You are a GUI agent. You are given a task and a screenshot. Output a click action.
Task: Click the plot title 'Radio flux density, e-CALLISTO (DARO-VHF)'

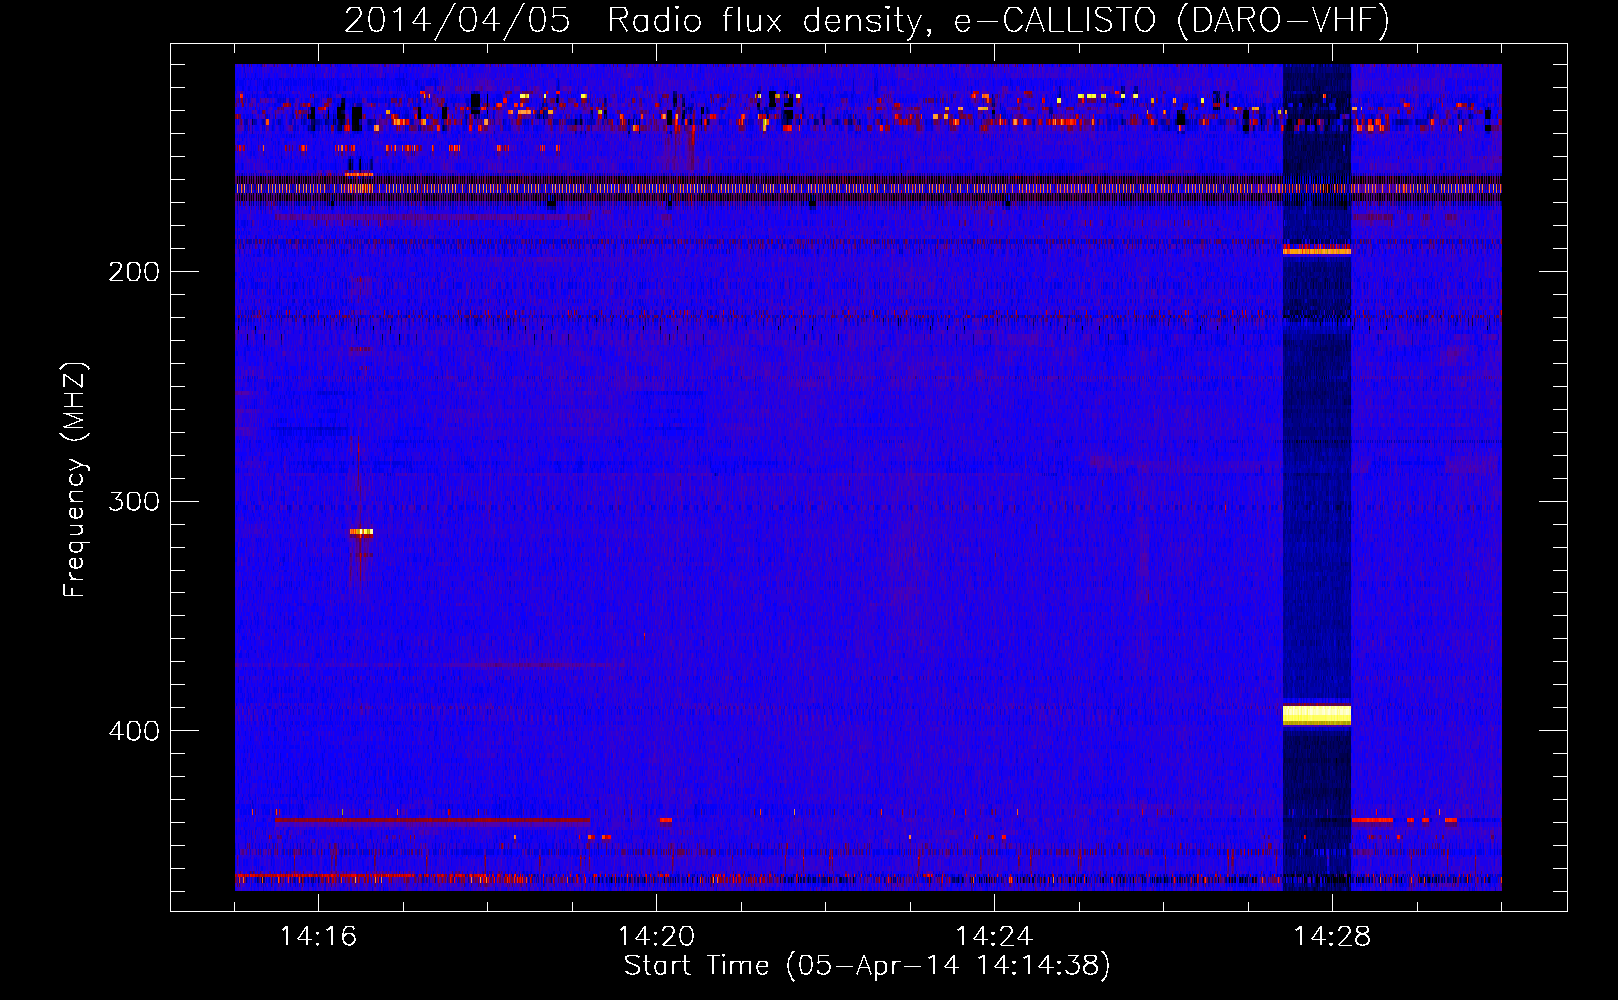pos(998,21)
